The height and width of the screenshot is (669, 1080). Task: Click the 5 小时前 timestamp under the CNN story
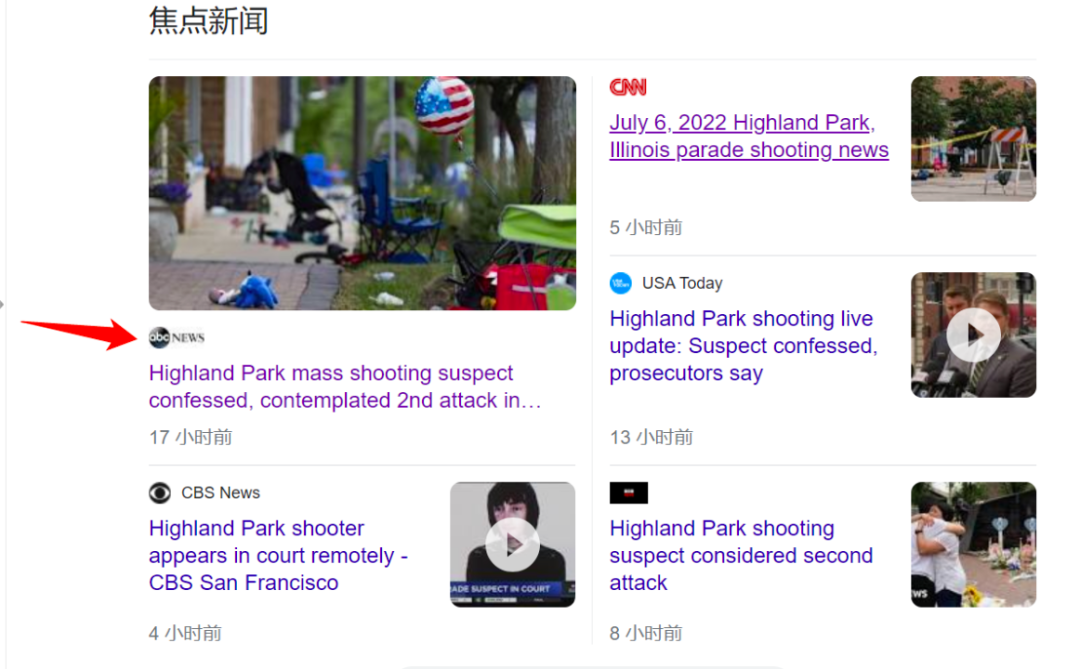[x=645, y=227]
